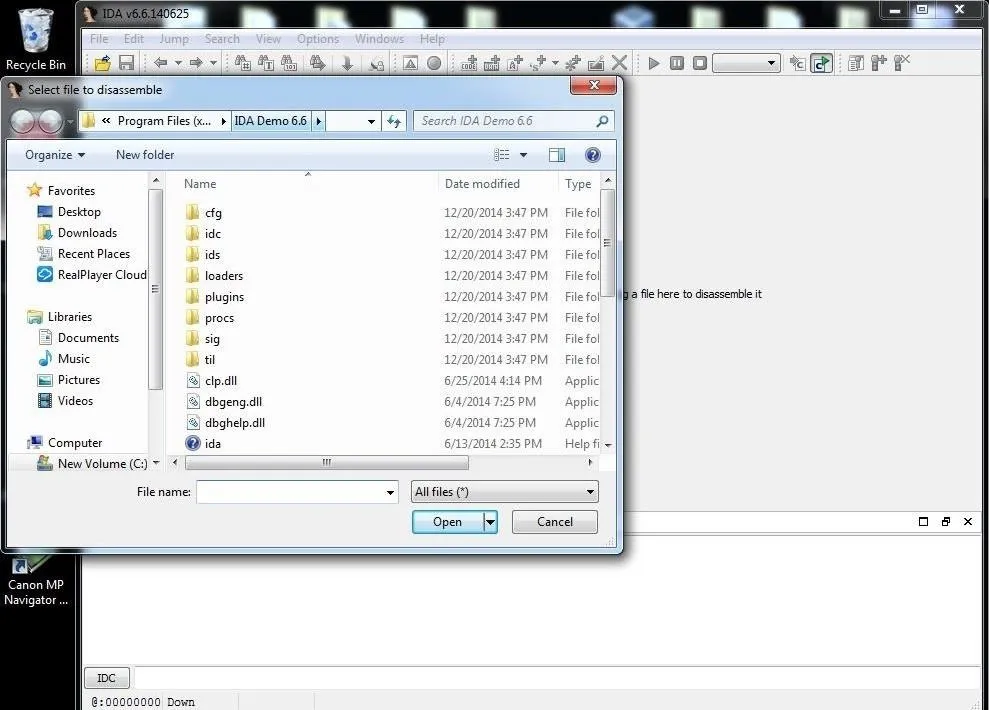Click the horizontal scrollbar of file list

[327, 463]
